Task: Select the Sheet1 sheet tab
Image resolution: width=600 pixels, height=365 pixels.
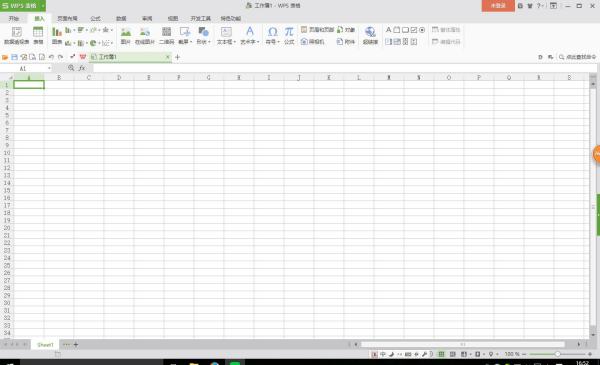Action: (45, 345)
